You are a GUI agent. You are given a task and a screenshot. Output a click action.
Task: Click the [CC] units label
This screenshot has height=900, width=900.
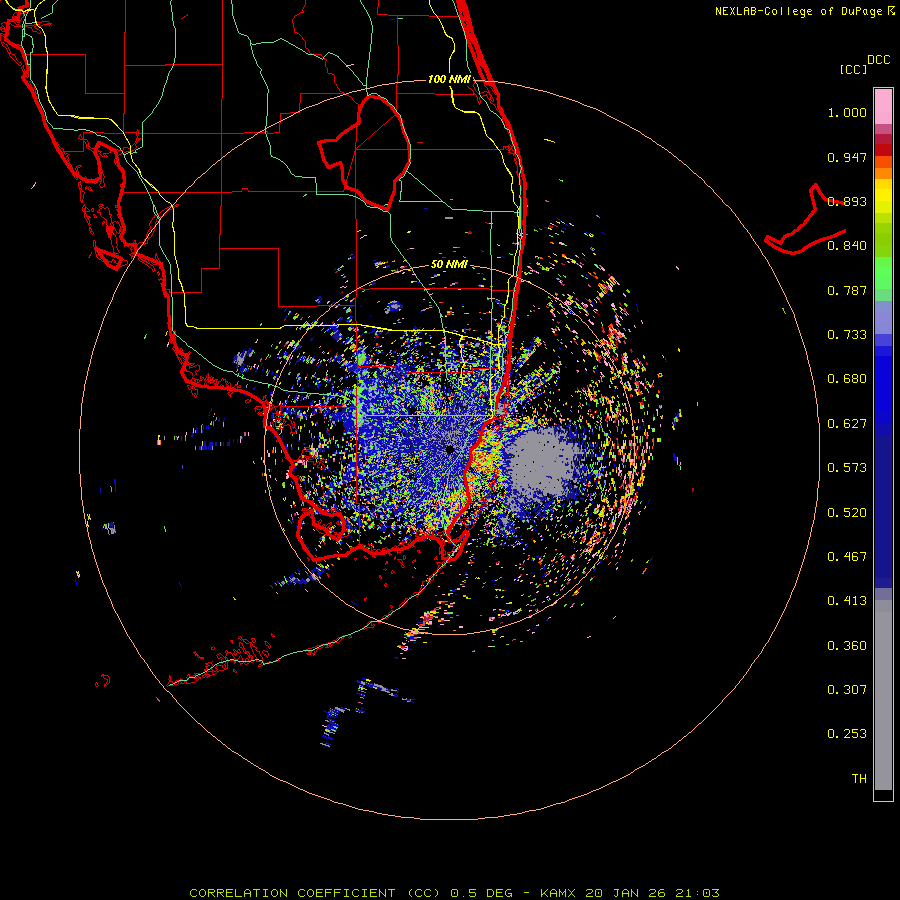pyautogui.click(x=853, y=69)
